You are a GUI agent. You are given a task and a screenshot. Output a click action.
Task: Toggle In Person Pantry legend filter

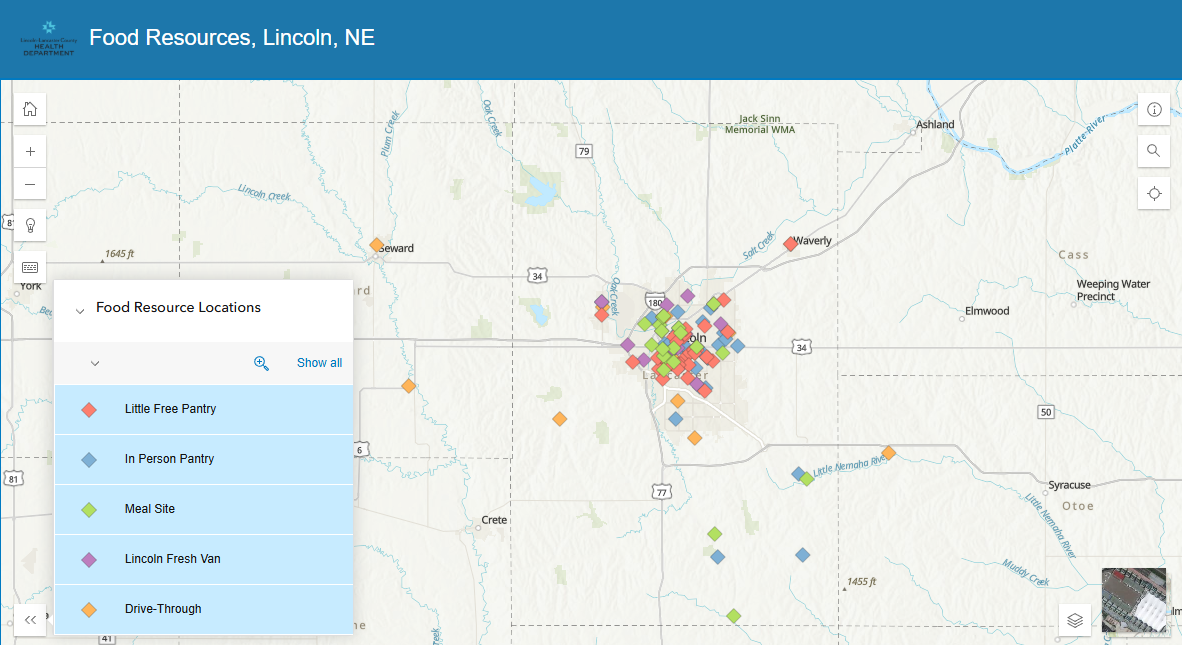pos(204,459)
